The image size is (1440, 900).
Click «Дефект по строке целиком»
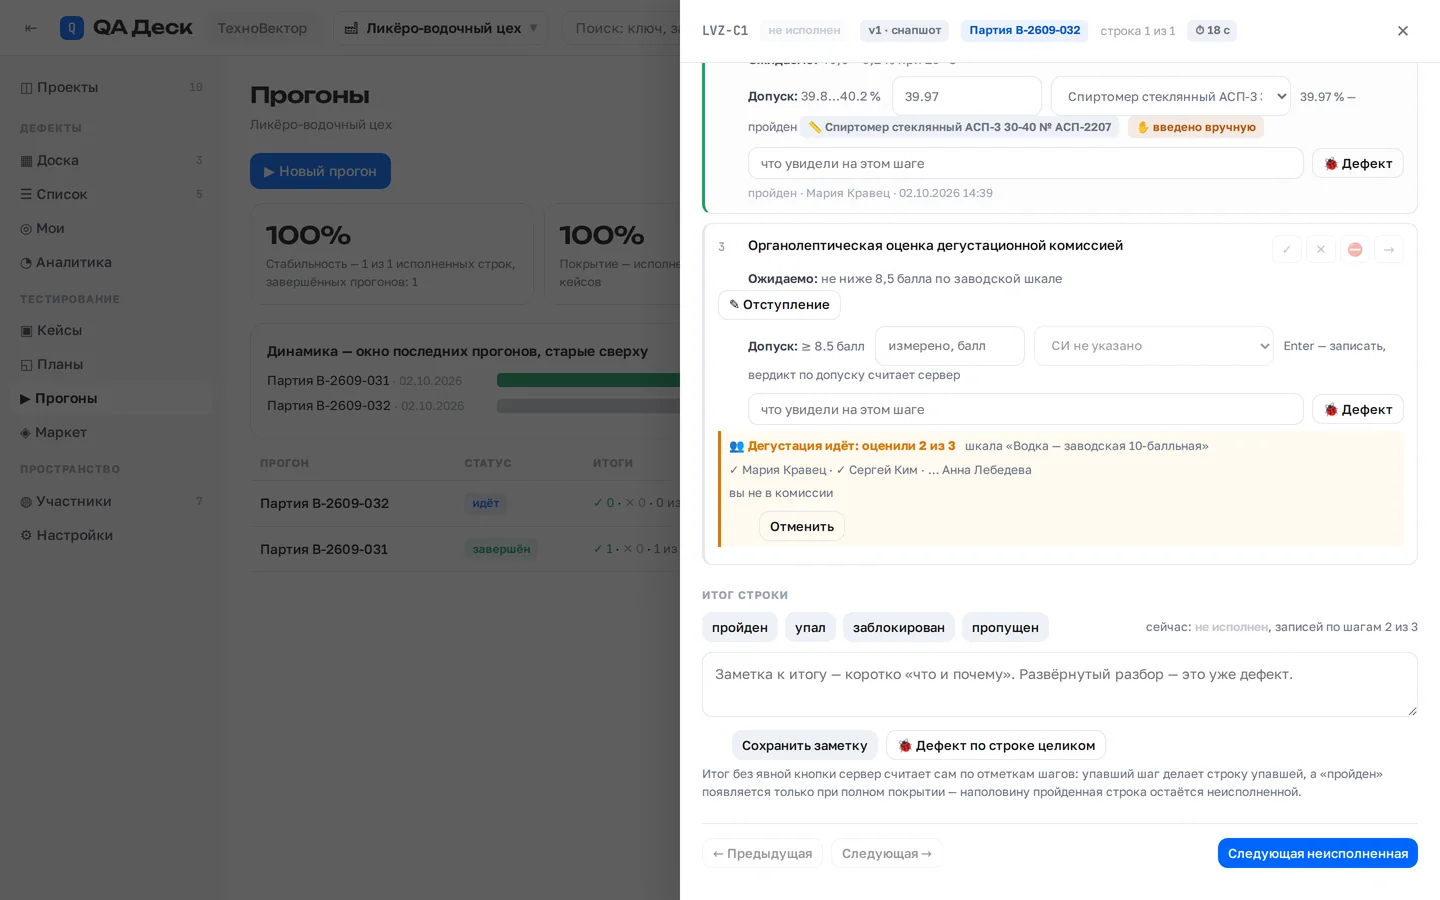click(996, 745)
